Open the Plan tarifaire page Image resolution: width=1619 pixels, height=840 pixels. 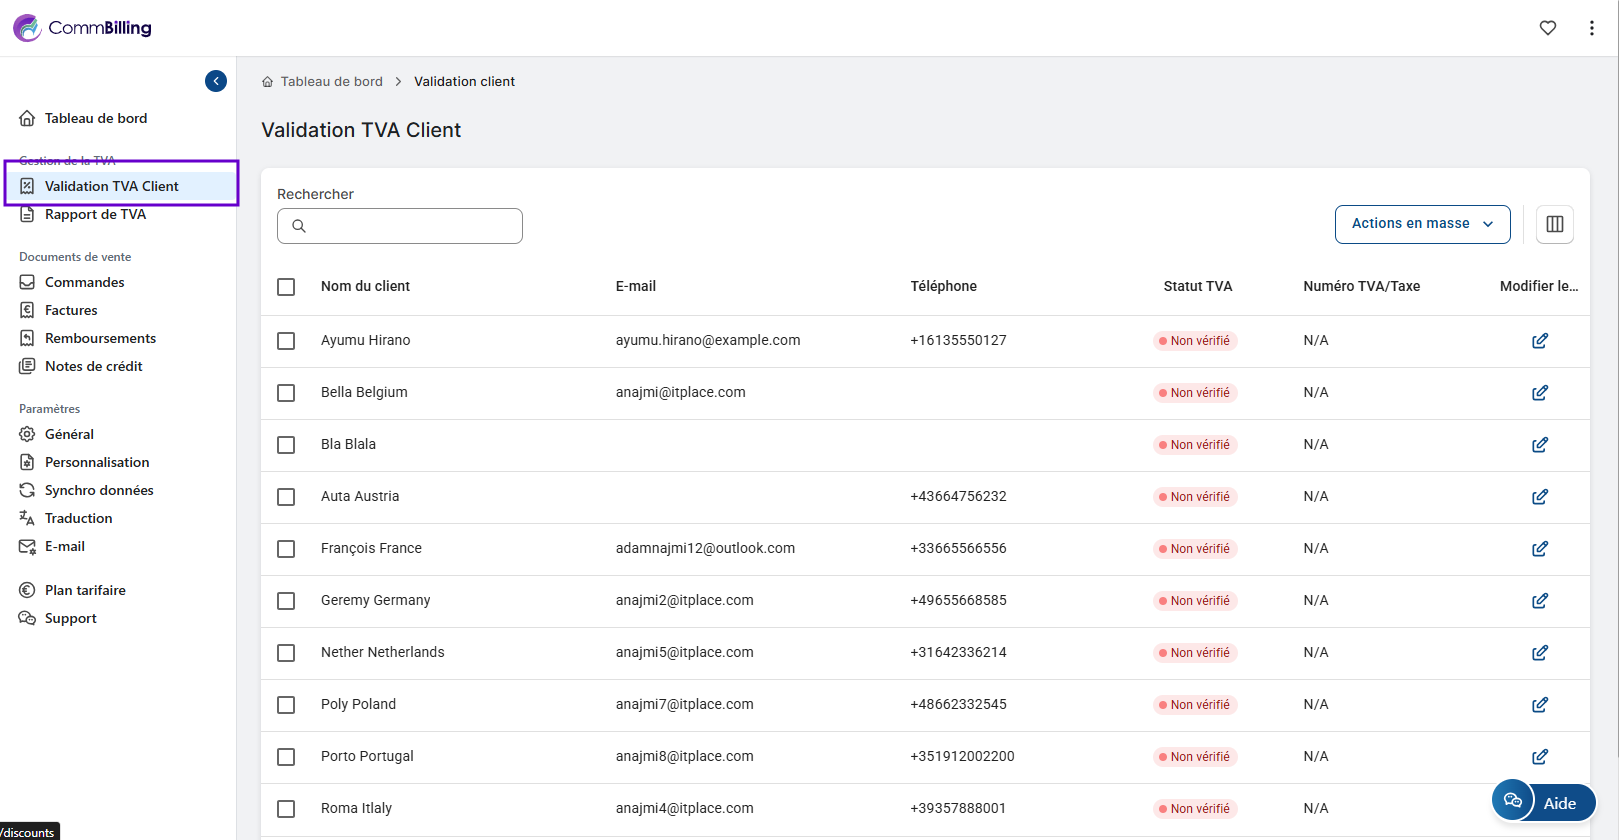85,590
